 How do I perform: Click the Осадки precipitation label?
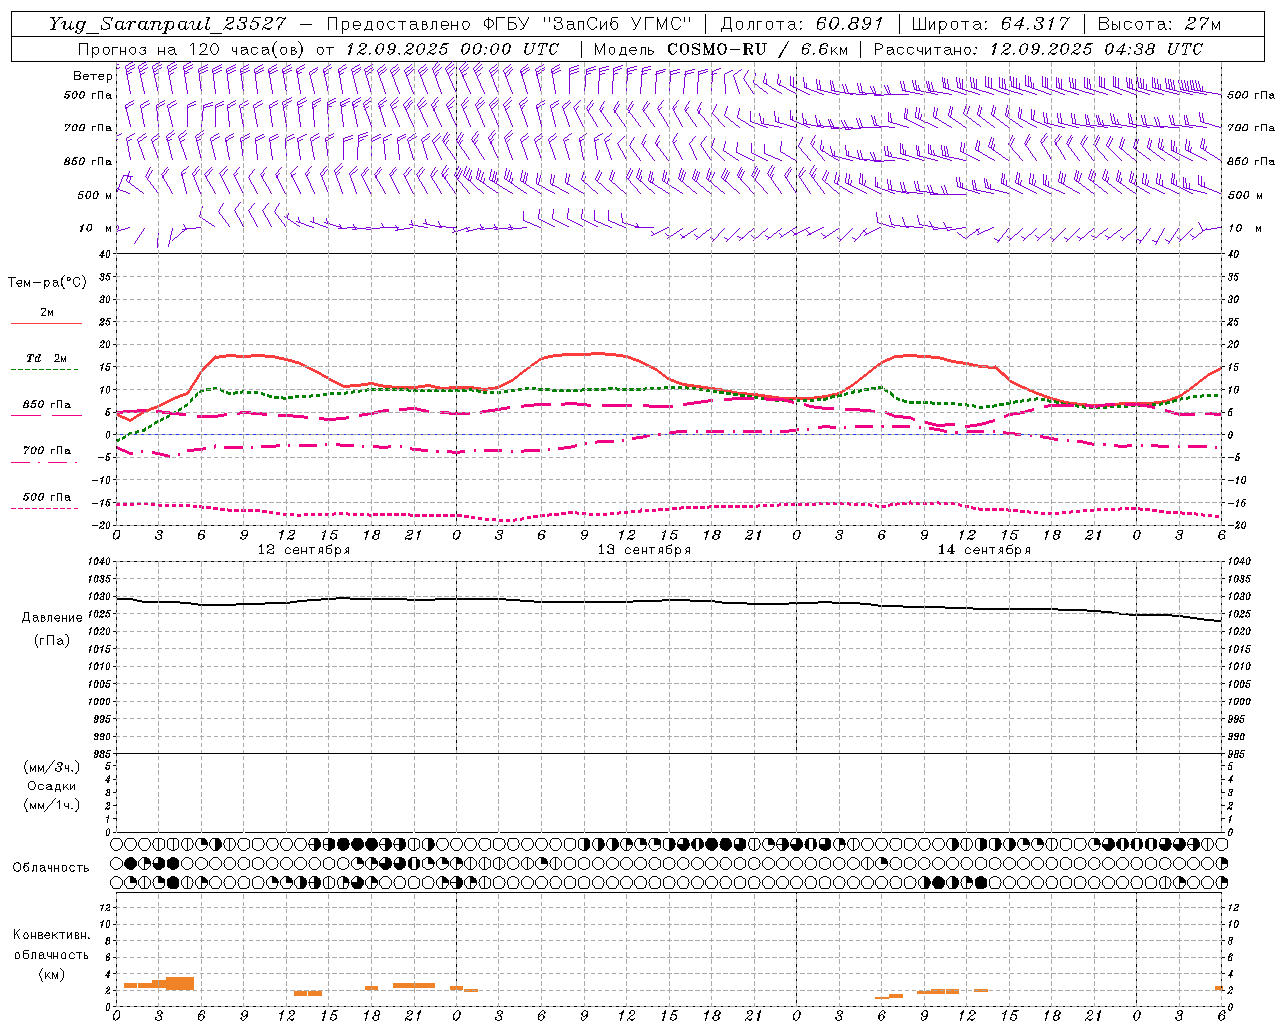click(52, 786)
